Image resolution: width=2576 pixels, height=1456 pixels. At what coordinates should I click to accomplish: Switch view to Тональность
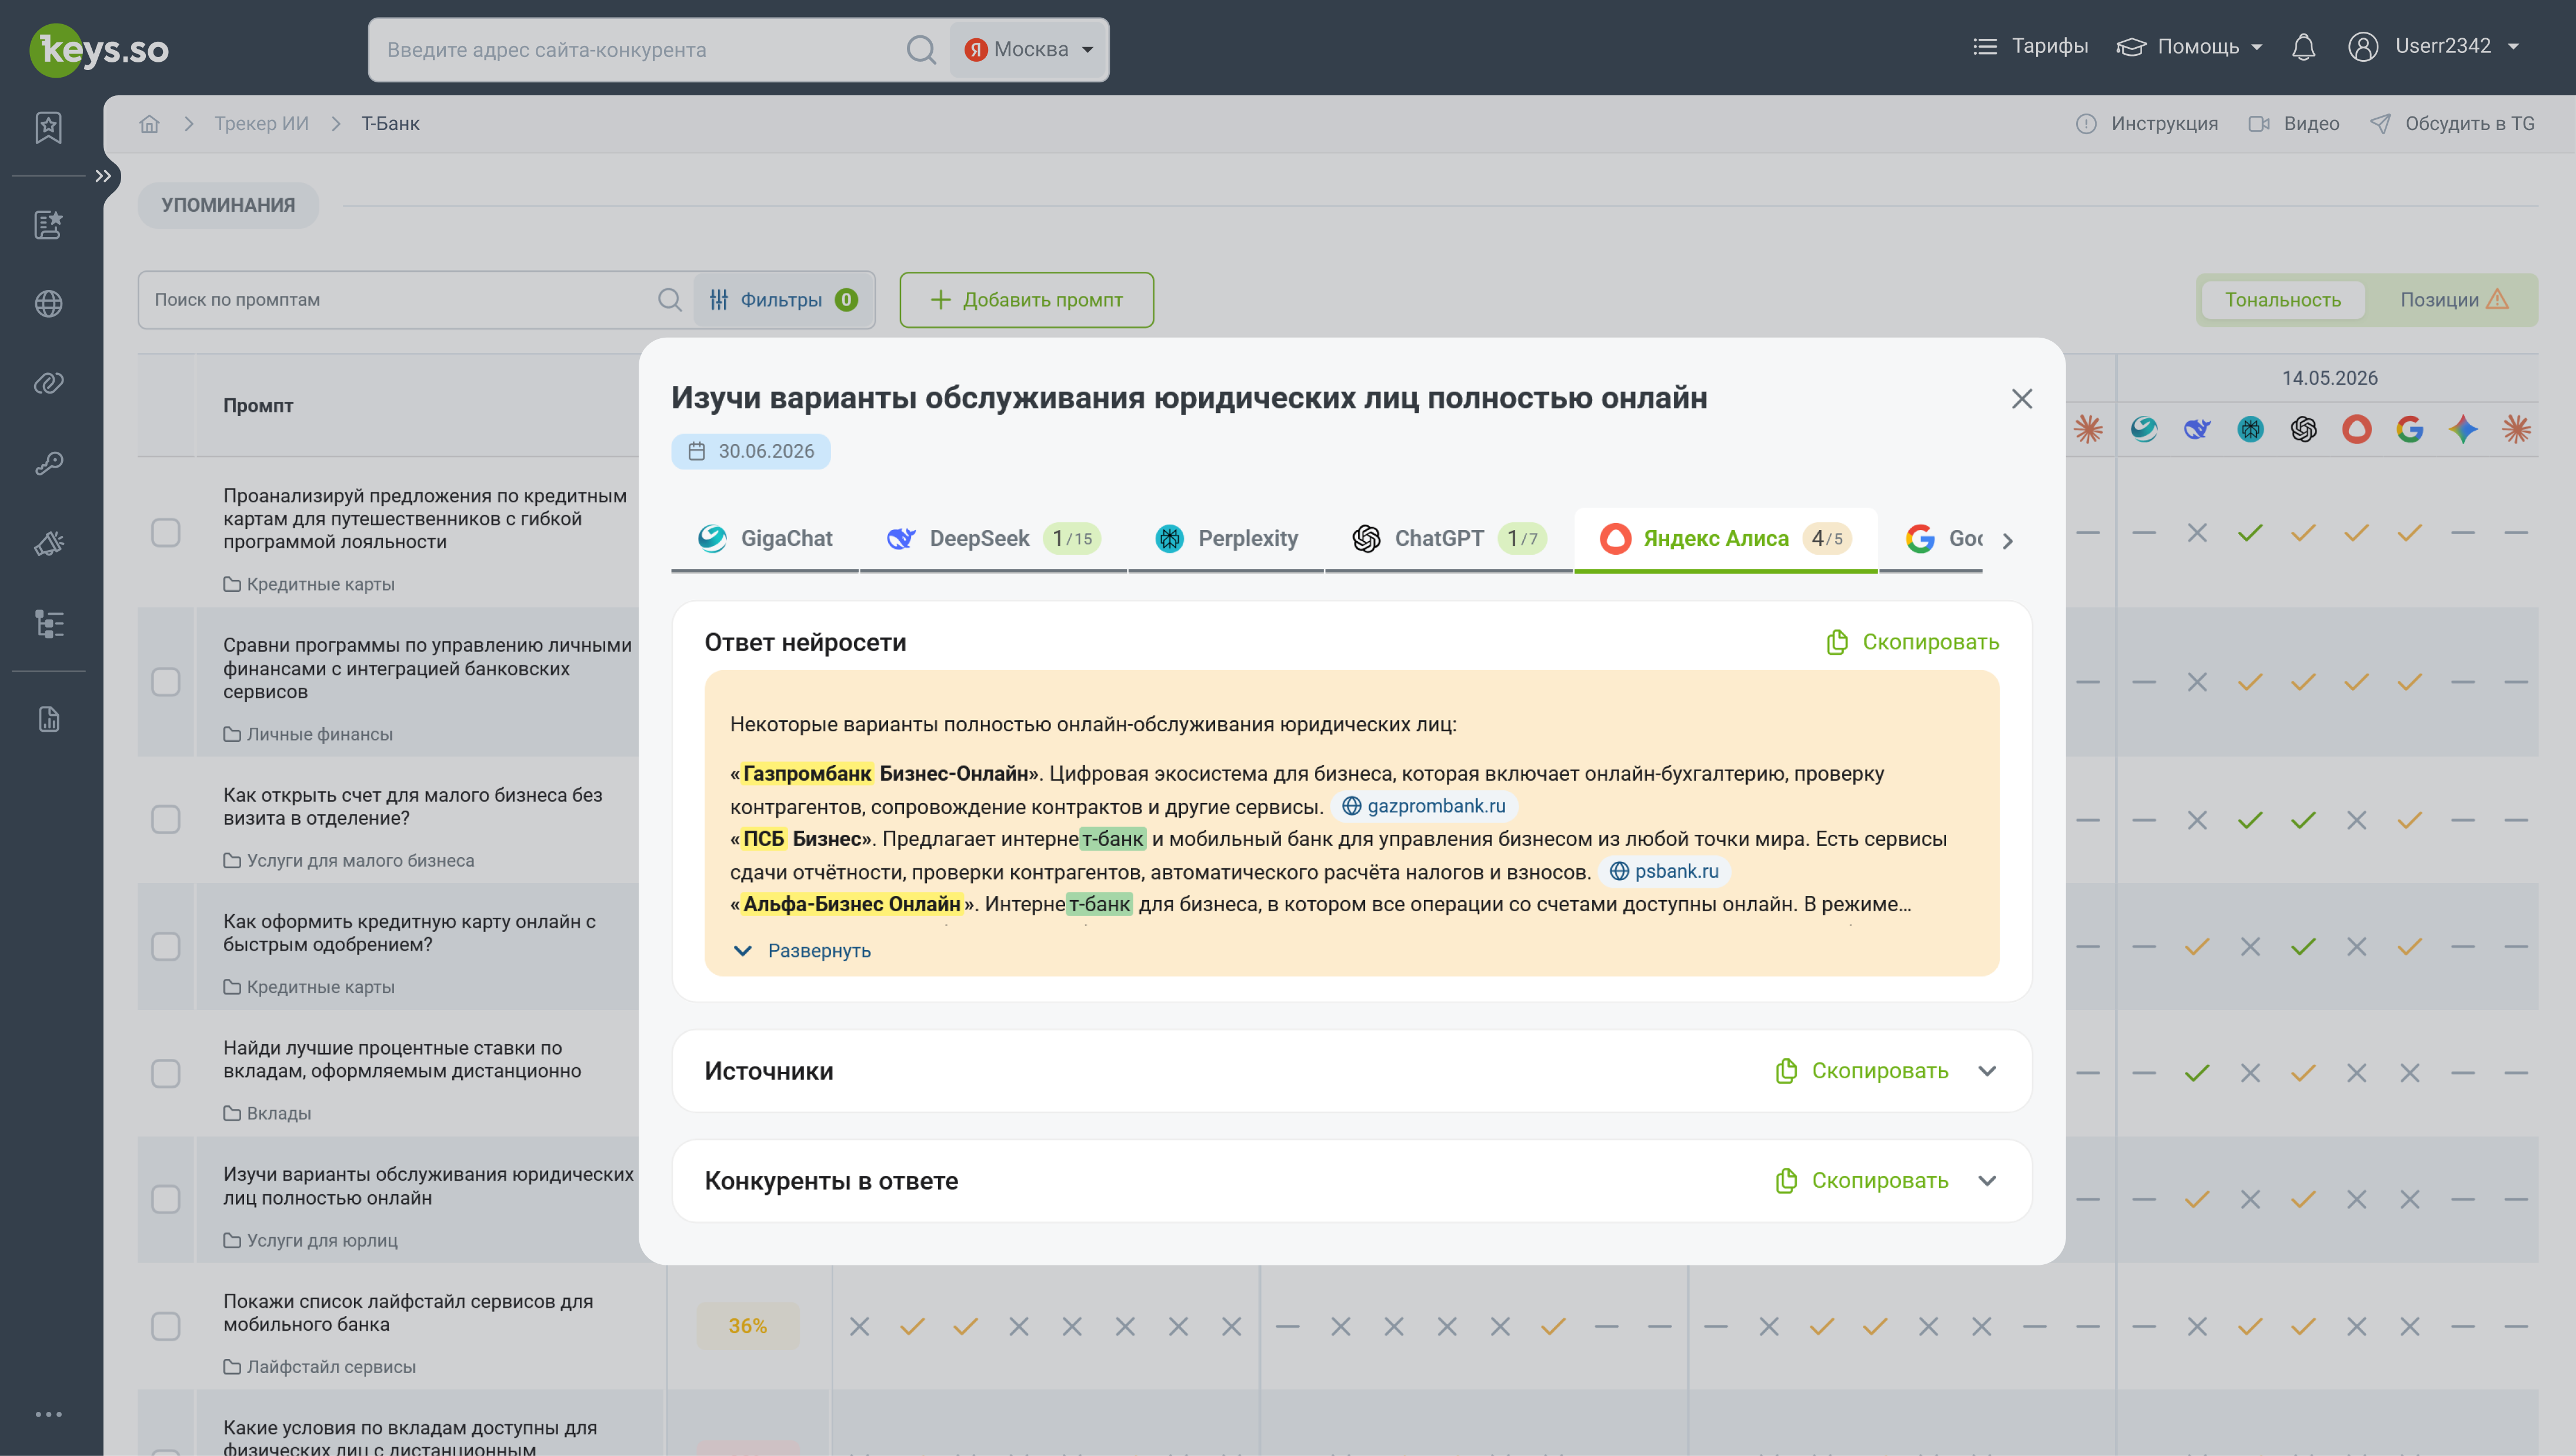click(2283, 300)
